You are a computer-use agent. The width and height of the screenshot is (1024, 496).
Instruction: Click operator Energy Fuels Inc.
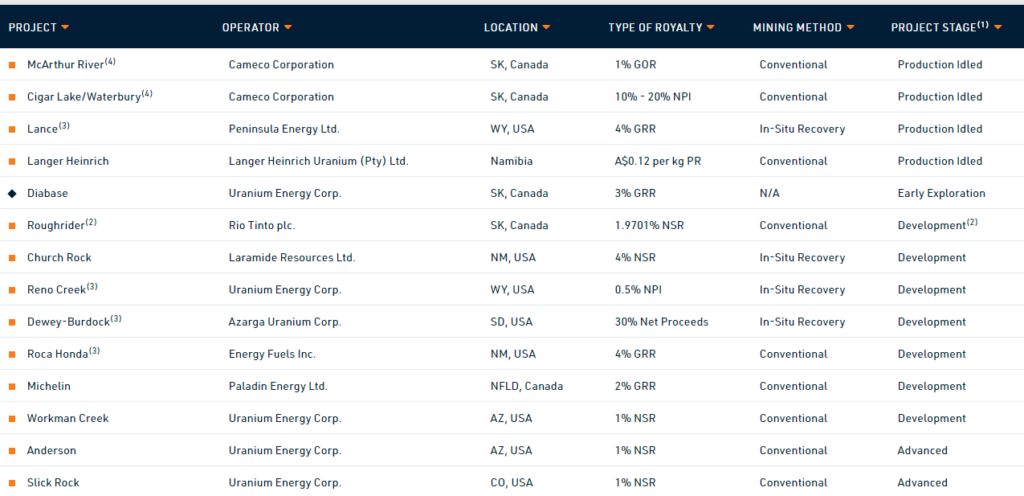click(x=272, y=354)
